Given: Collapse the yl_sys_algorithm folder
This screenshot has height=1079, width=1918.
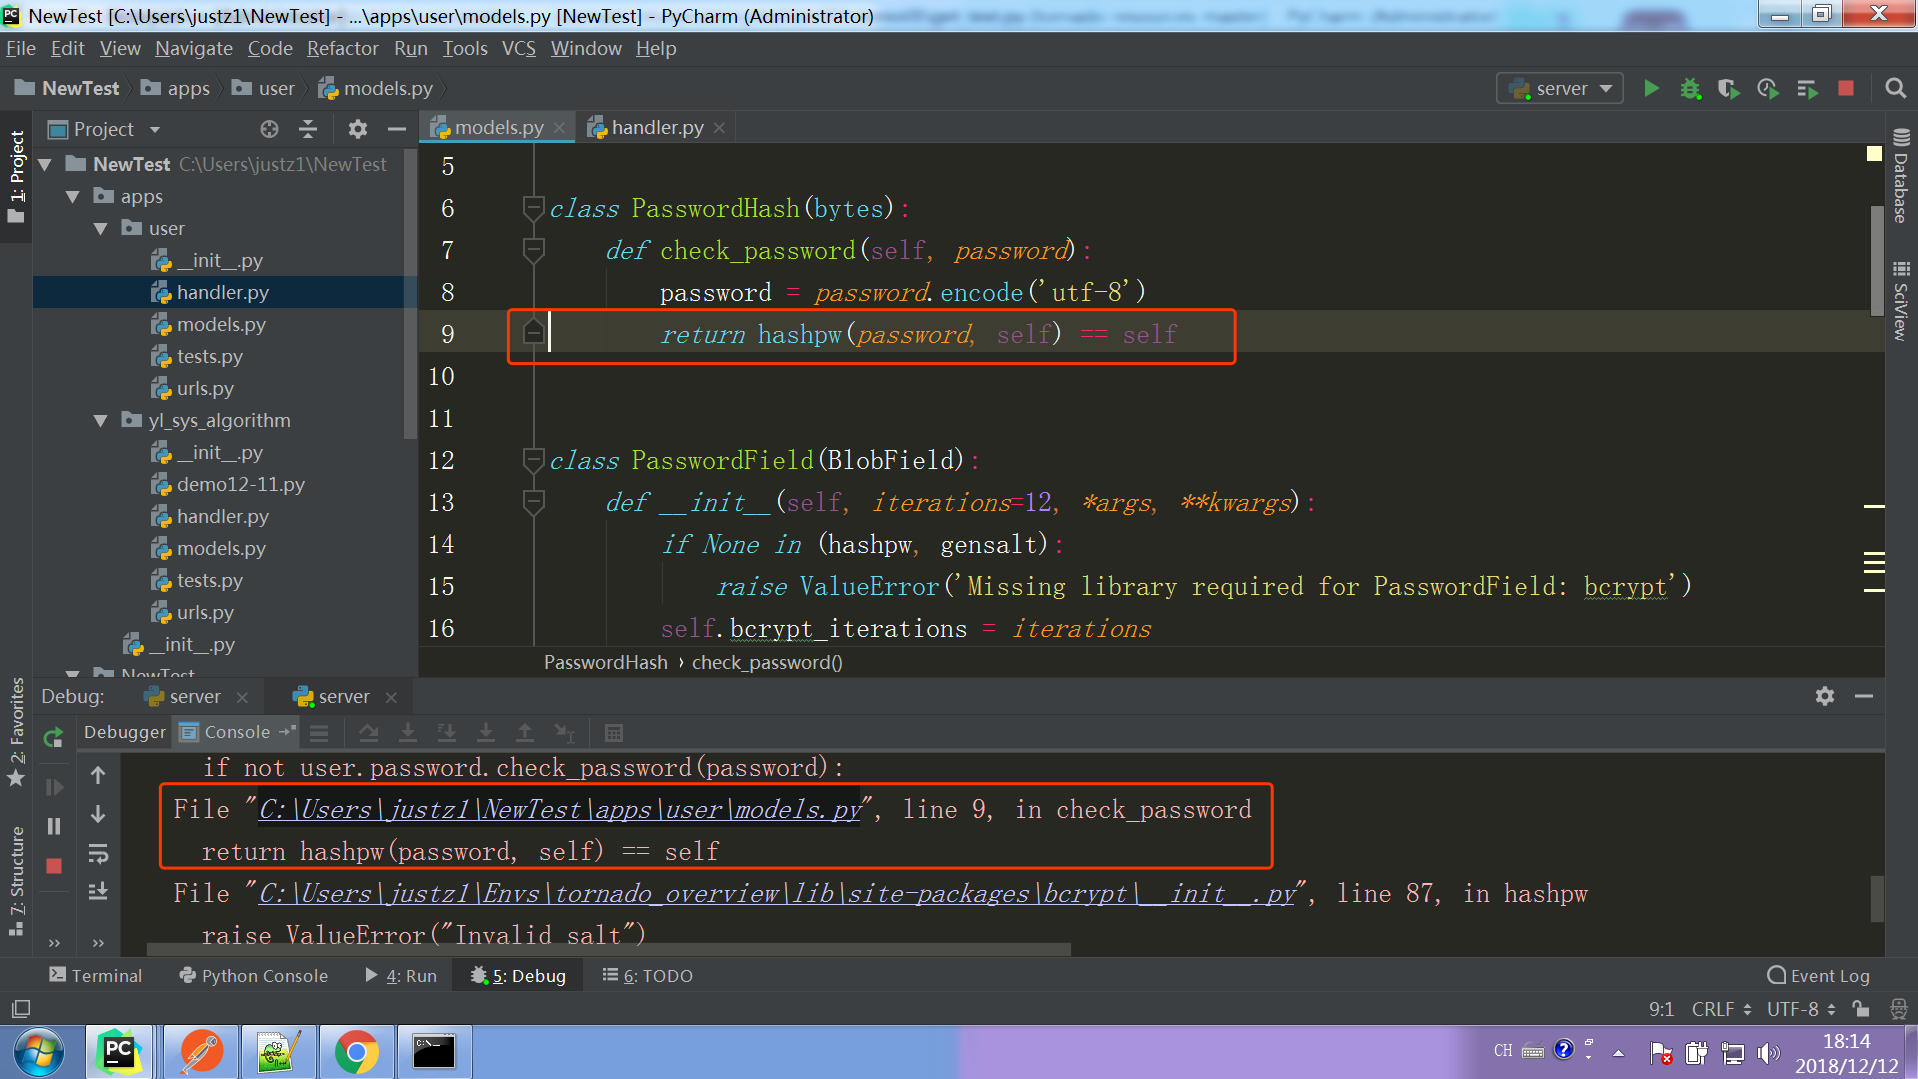Looking at the screenshot, I should [101, 421].
